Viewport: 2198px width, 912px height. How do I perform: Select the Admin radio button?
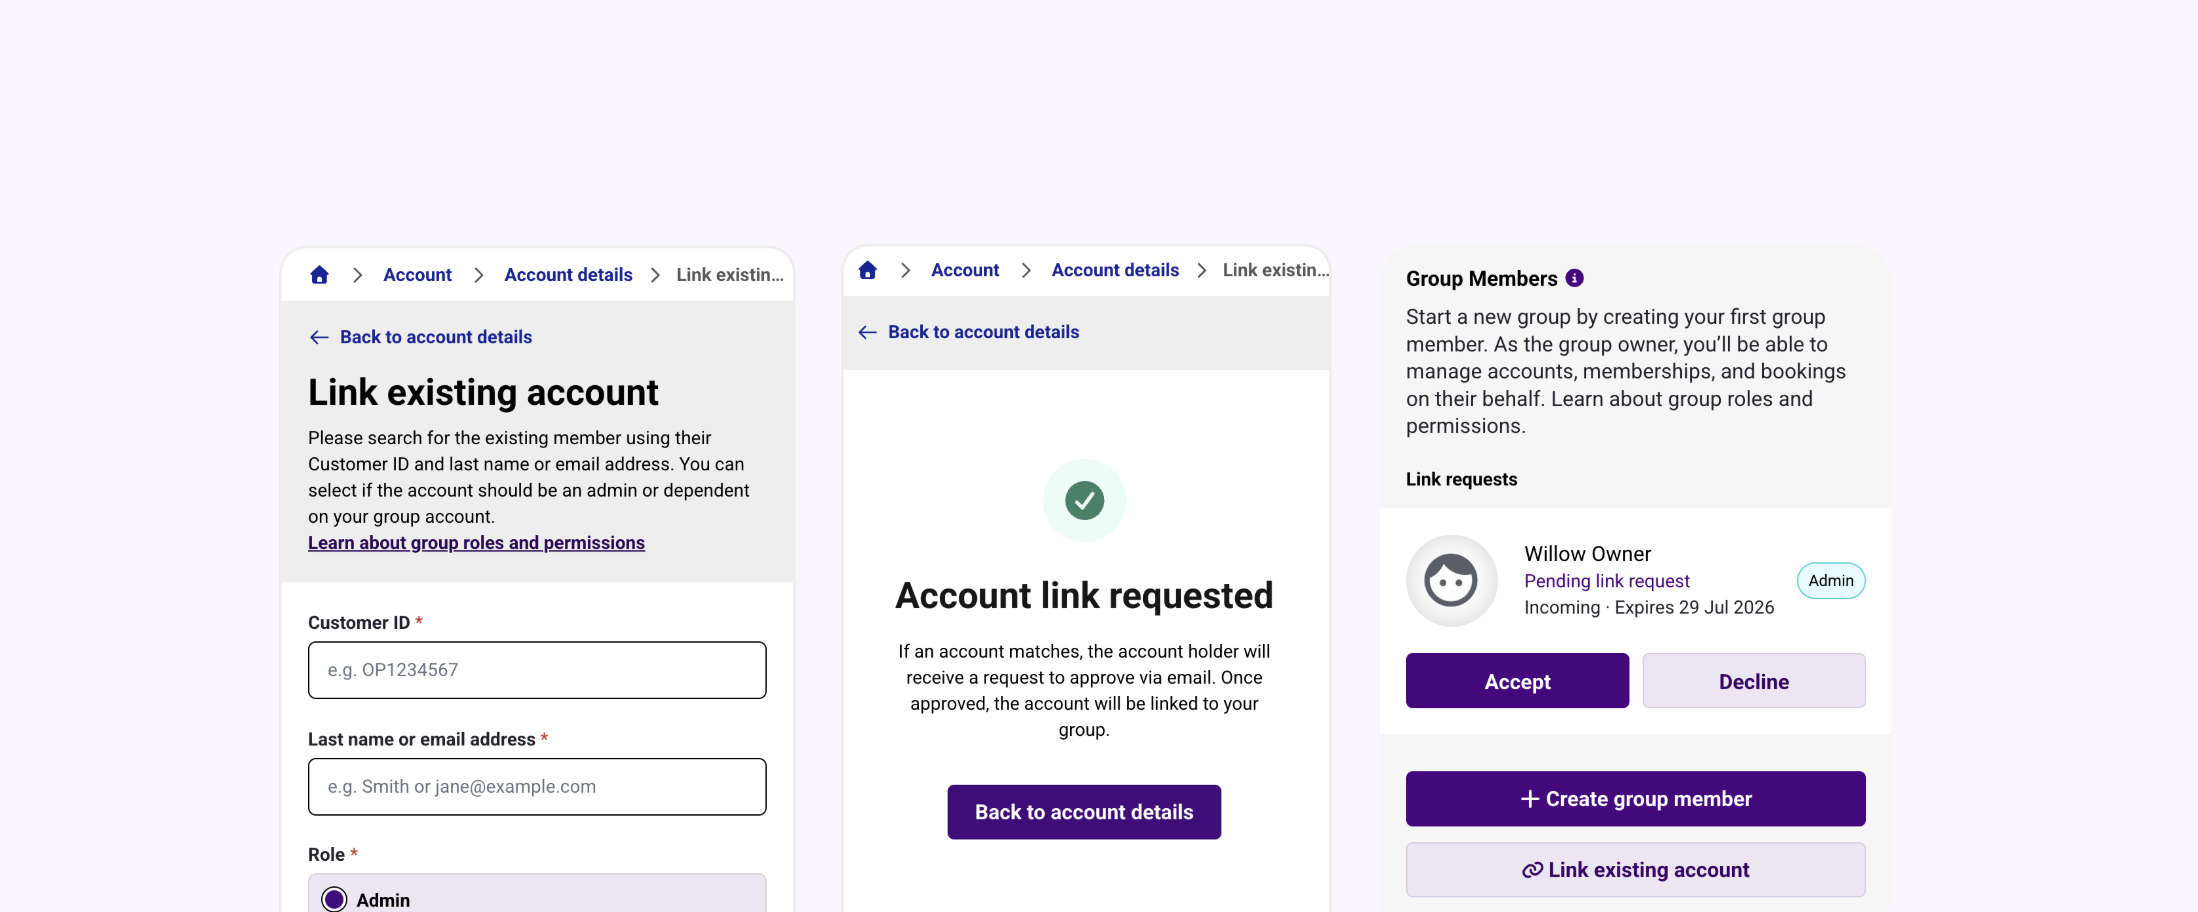coord(334,899)
